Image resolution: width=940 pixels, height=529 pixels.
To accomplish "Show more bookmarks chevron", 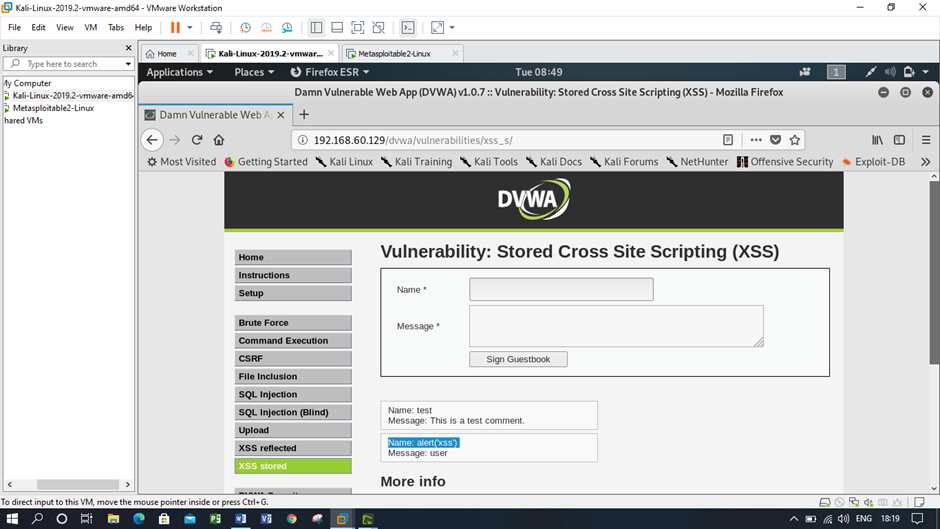I will pyautogui.click(x=926, y=162).
